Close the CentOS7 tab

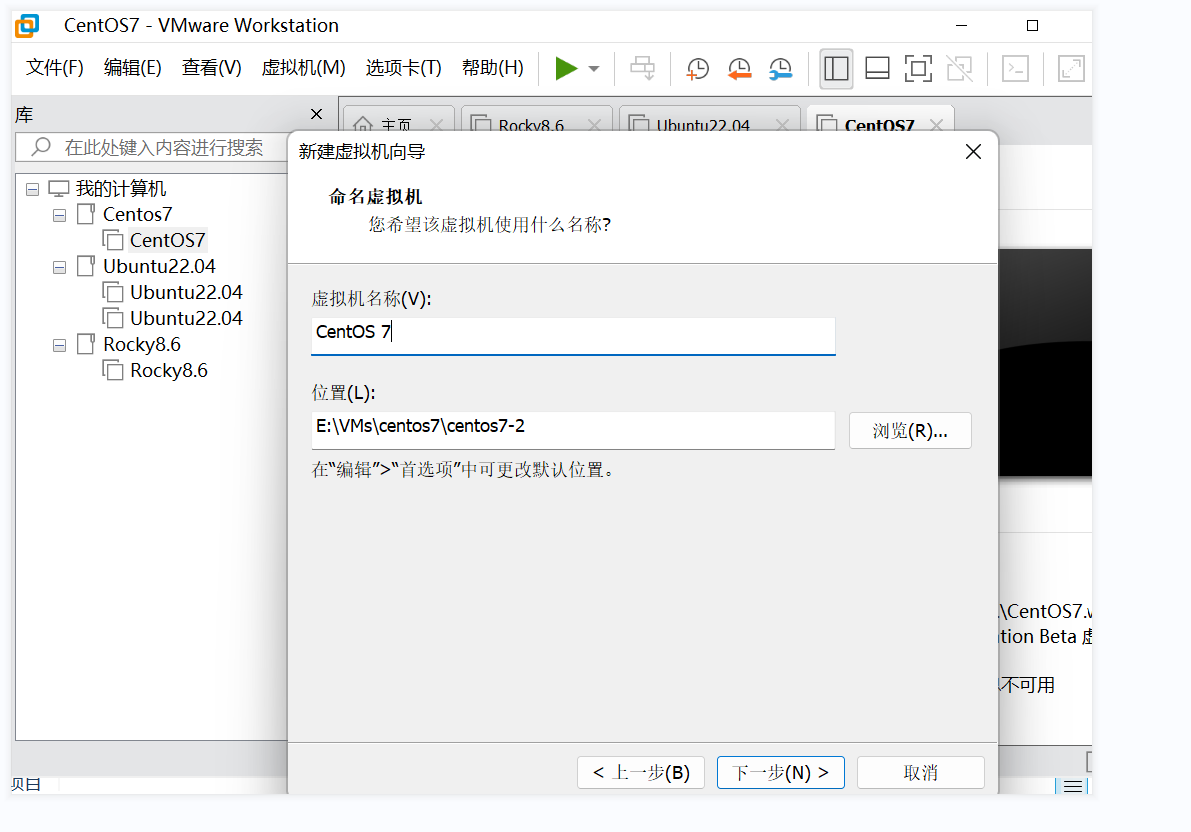pos(937,125)
